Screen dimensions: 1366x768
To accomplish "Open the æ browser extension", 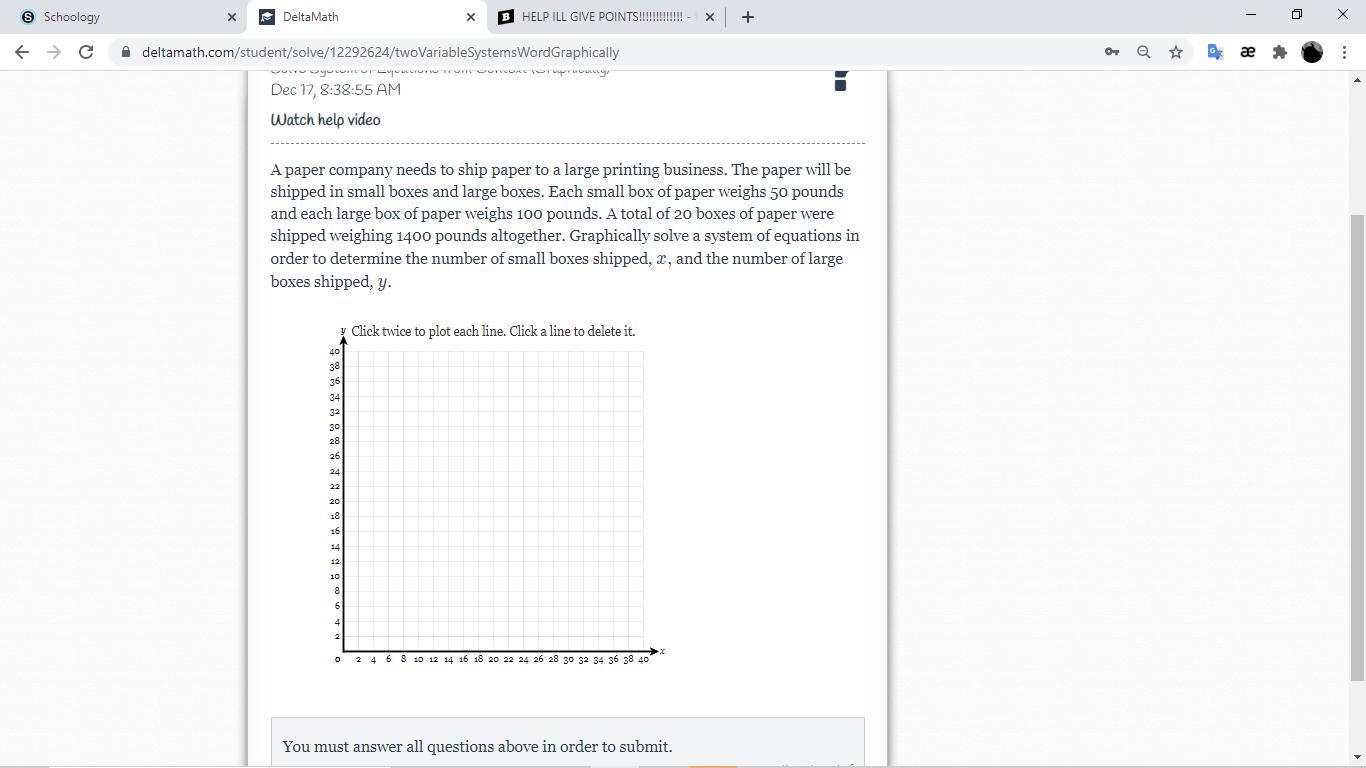I will point(1248,52).
